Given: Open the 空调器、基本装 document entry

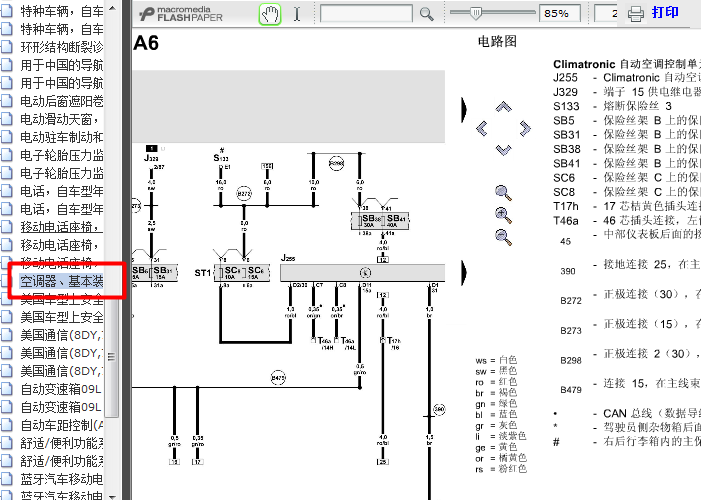Looking at the screenshot, I should [62, 282].
